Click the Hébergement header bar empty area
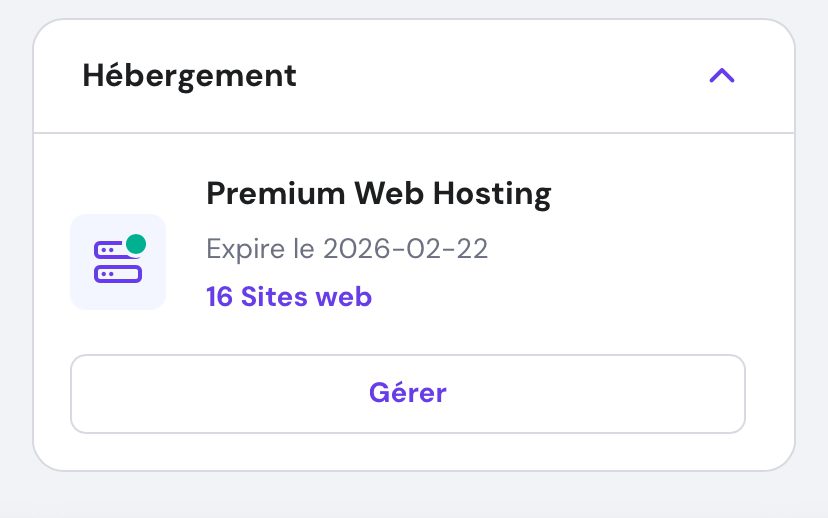The width and height of the screenshot is (828, 518). click(x=500, y=76)
